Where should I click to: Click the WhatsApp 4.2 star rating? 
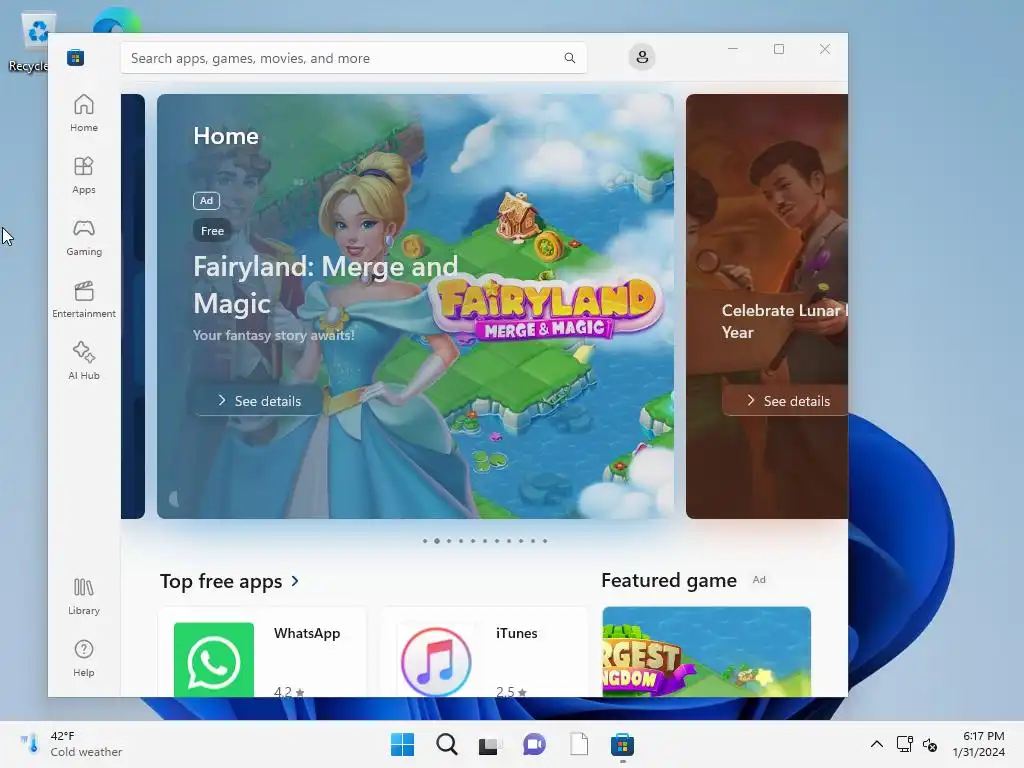tap(289, 692)
